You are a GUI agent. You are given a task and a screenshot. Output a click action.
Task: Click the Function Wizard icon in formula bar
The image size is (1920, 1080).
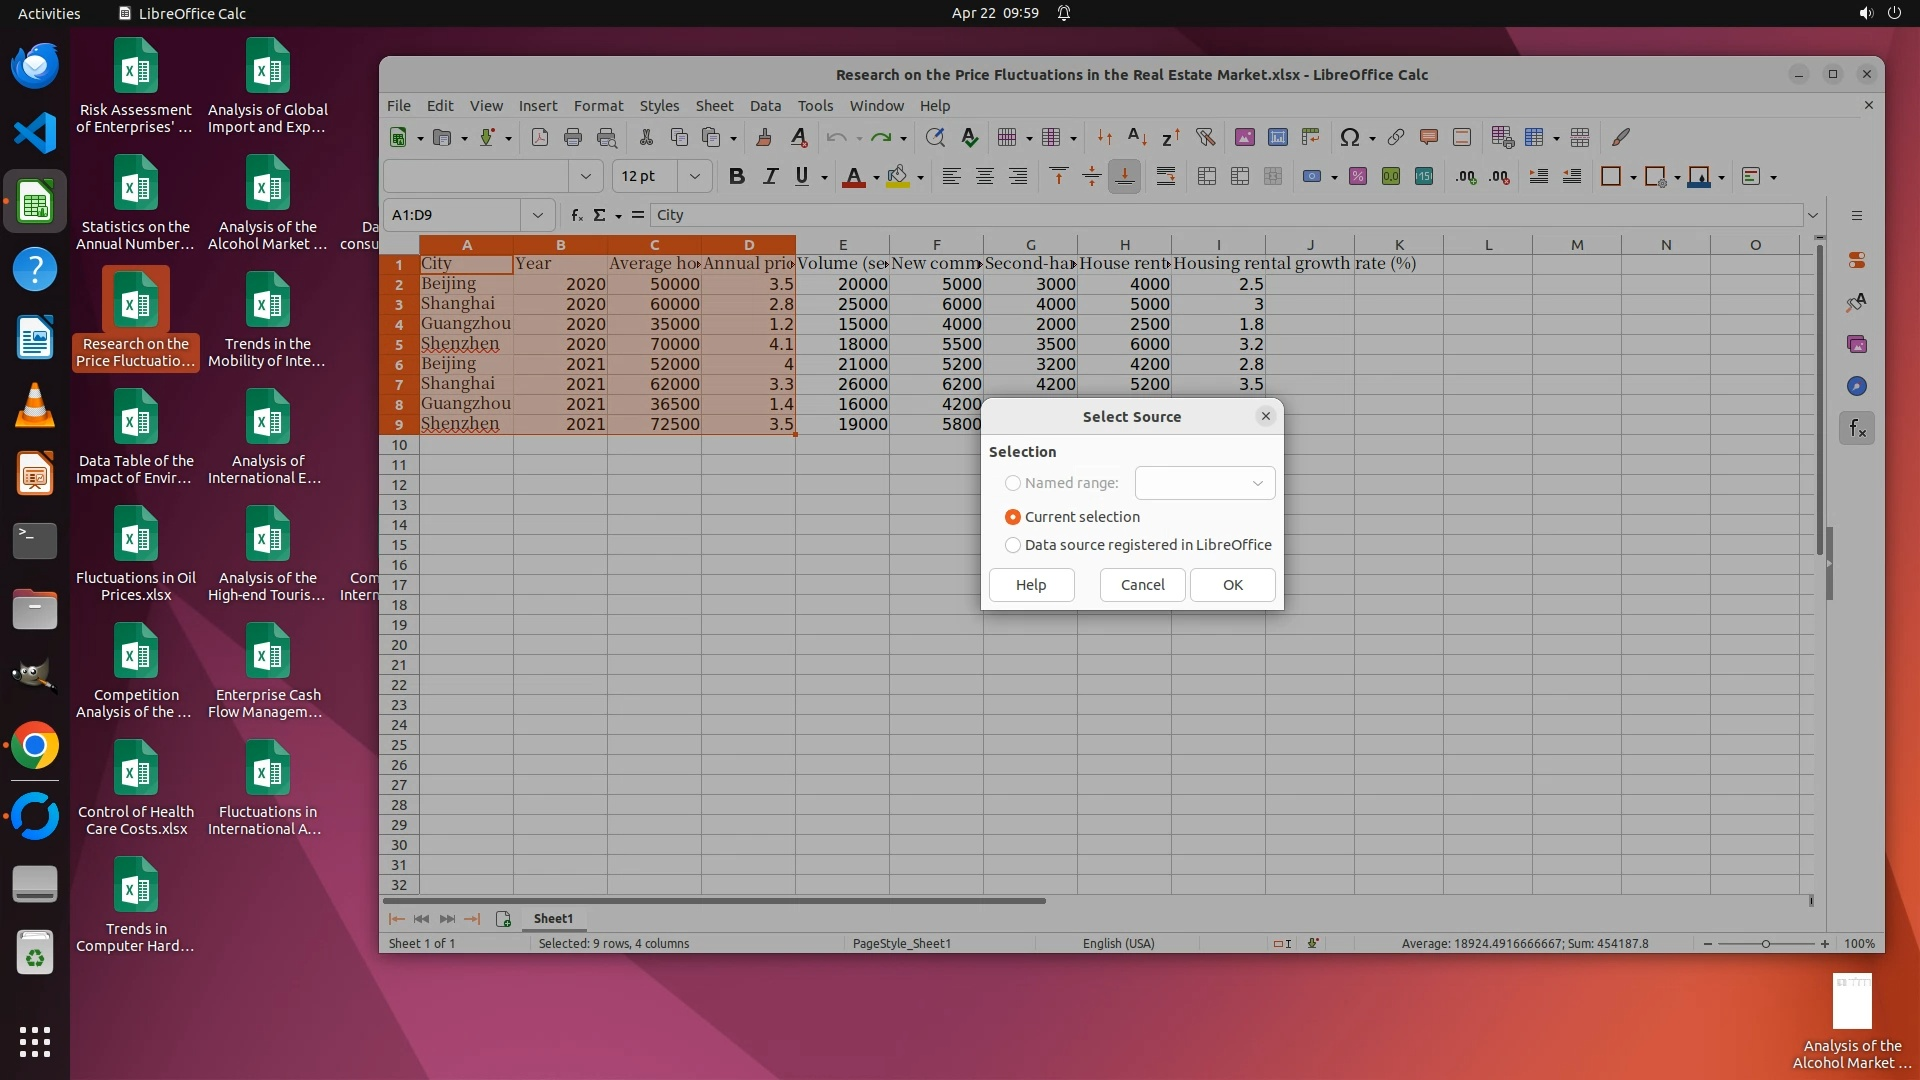coord(577,215)
